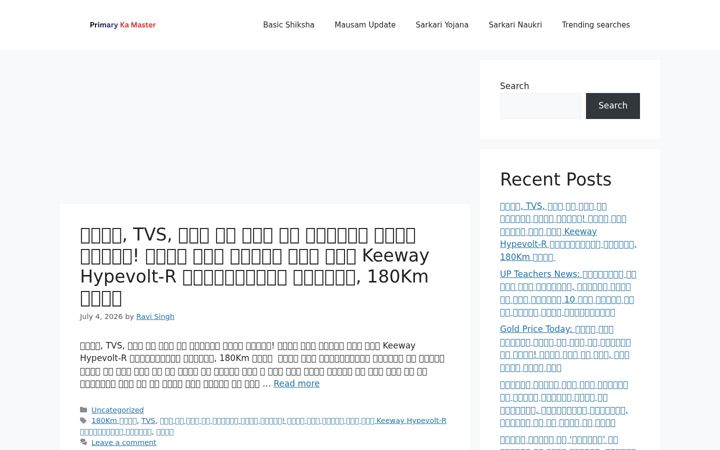
Task: Open the Trending searches menu item
Action: pyautogui.click(x=596, y=25)
